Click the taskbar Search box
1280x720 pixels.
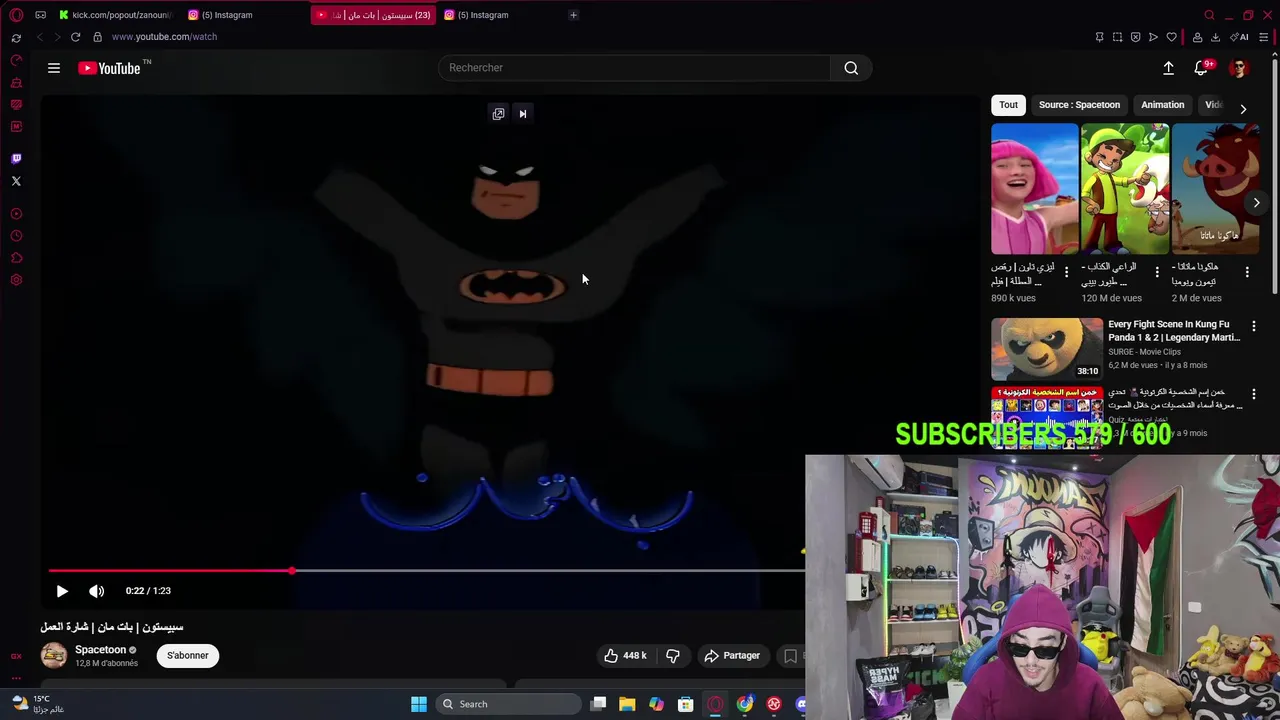click(x=510, y=704)
